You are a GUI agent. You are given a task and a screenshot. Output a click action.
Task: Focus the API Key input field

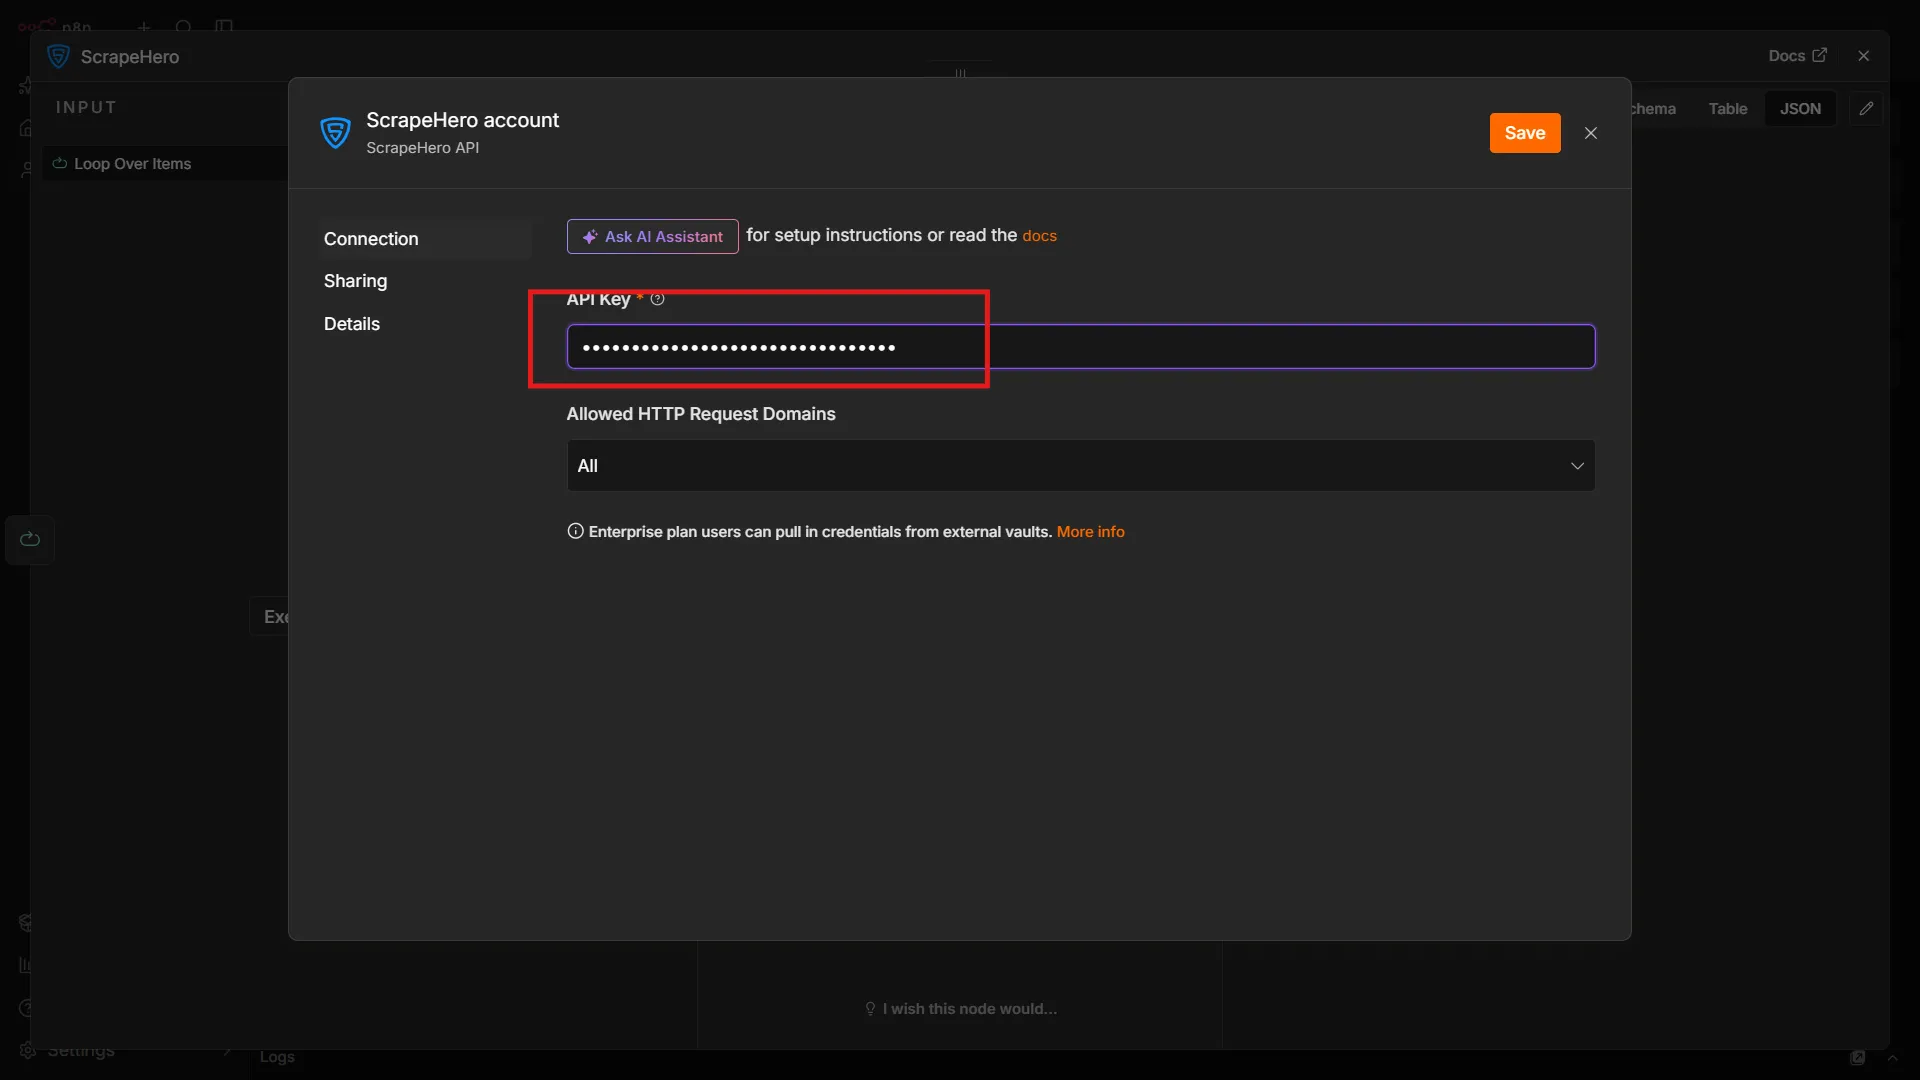point(1080,347)
